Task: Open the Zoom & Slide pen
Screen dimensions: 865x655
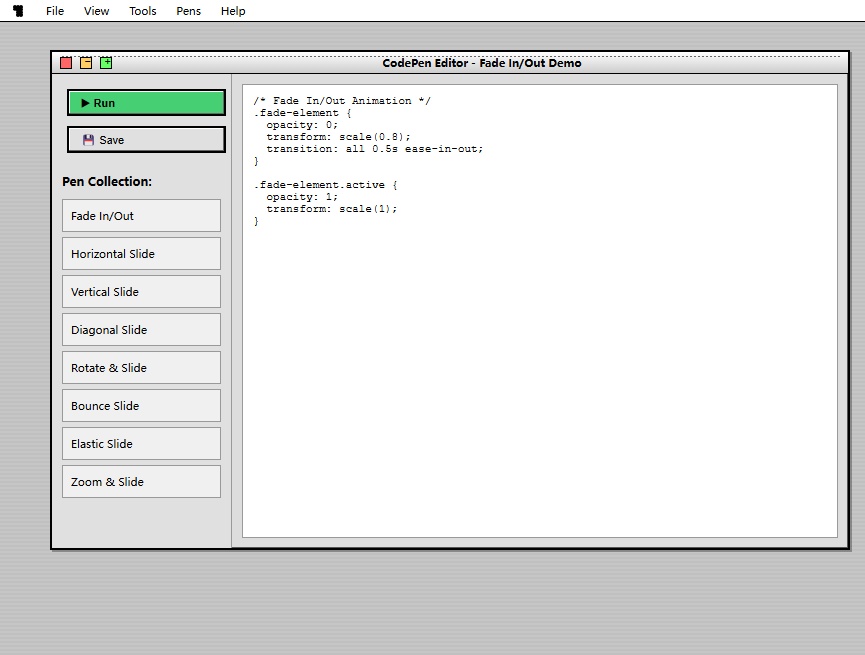Action: point(141,482)
